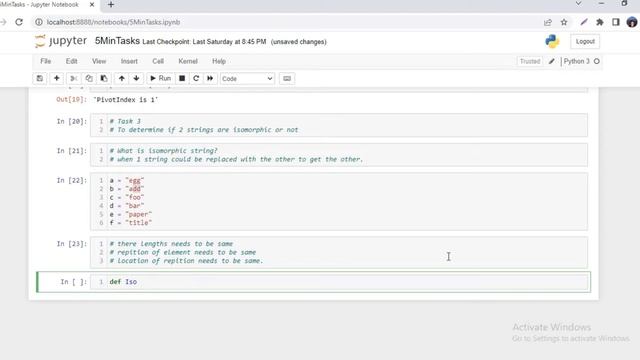Open the command palette keyboard icon
This screenshot has height=360, width=640.
(287, 78)
